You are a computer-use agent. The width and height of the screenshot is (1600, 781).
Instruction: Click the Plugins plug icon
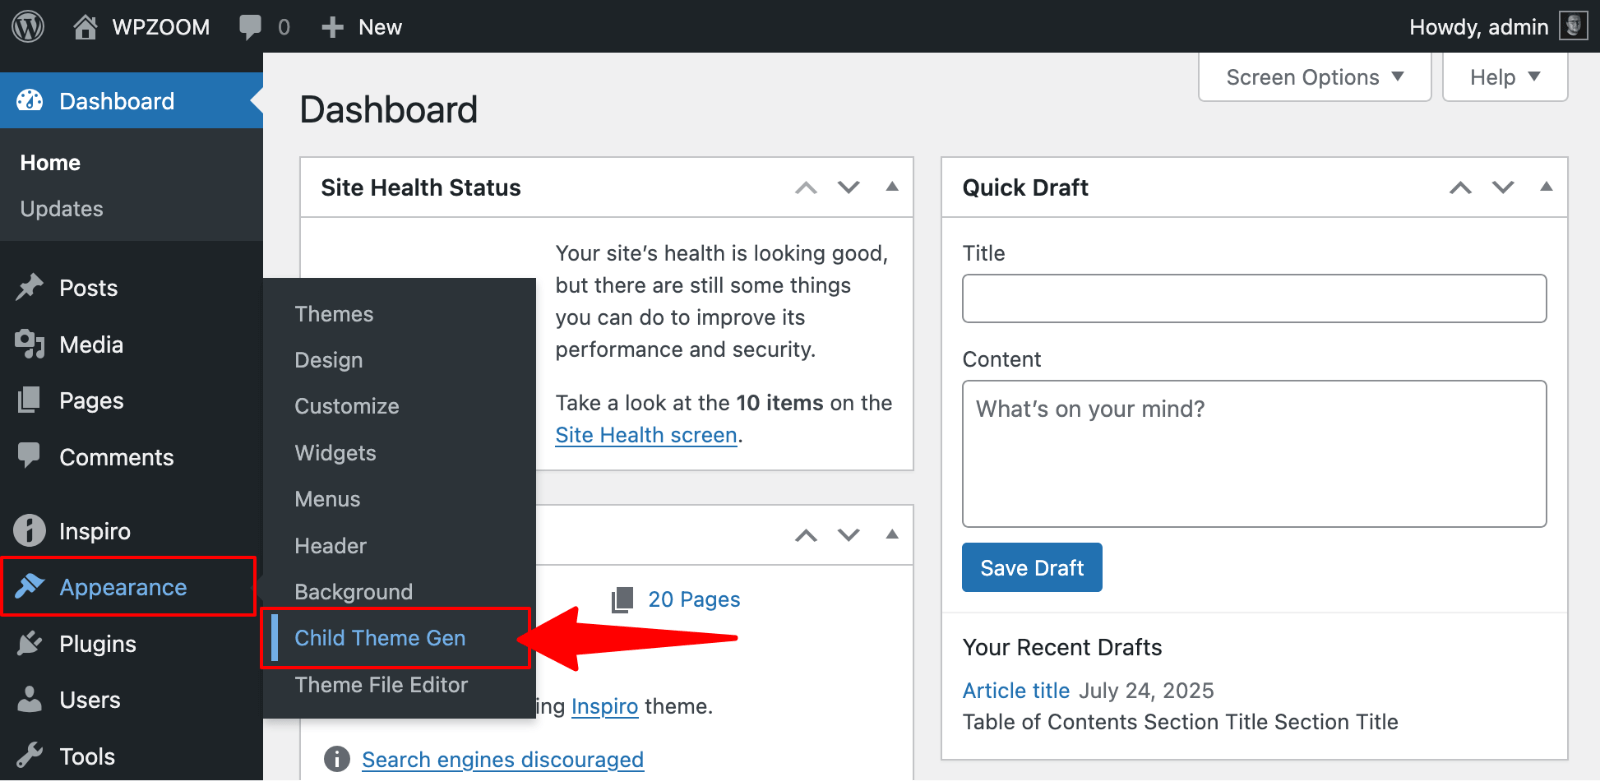(30, 644)
